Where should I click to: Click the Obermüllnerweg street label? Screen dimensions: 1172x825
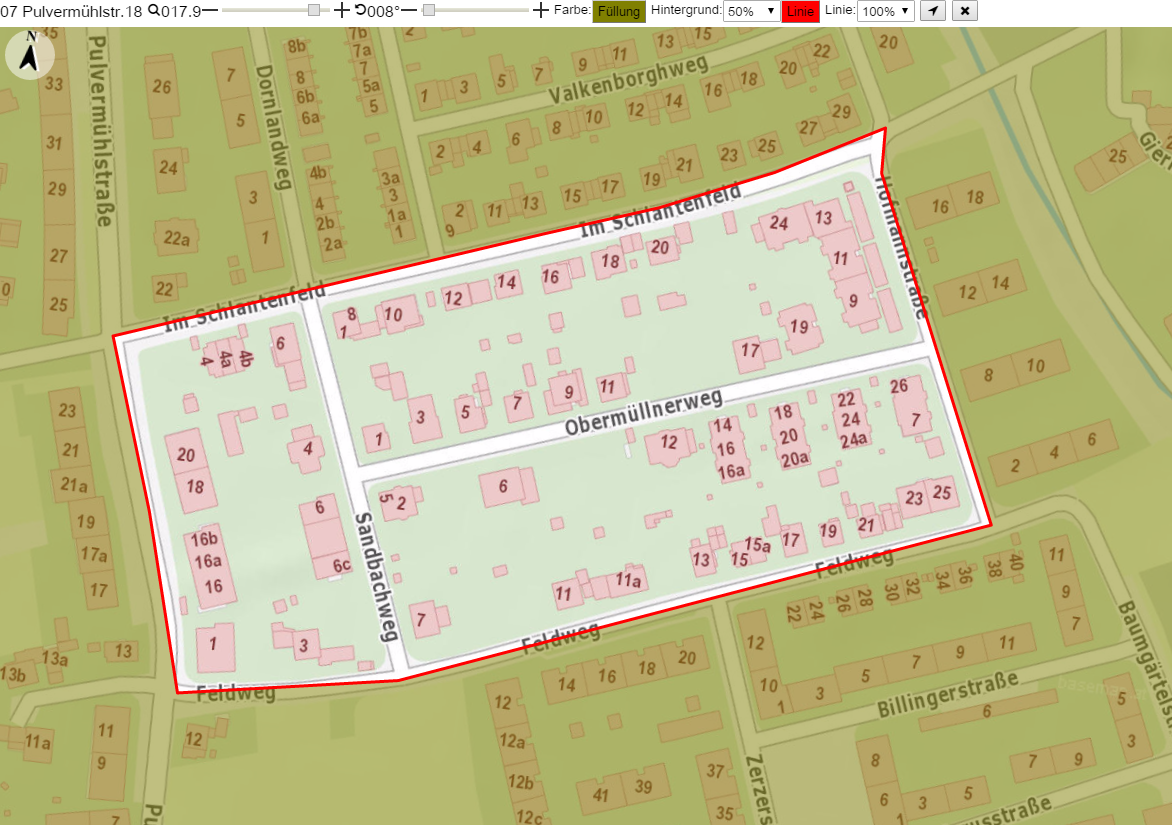(644, 413)
